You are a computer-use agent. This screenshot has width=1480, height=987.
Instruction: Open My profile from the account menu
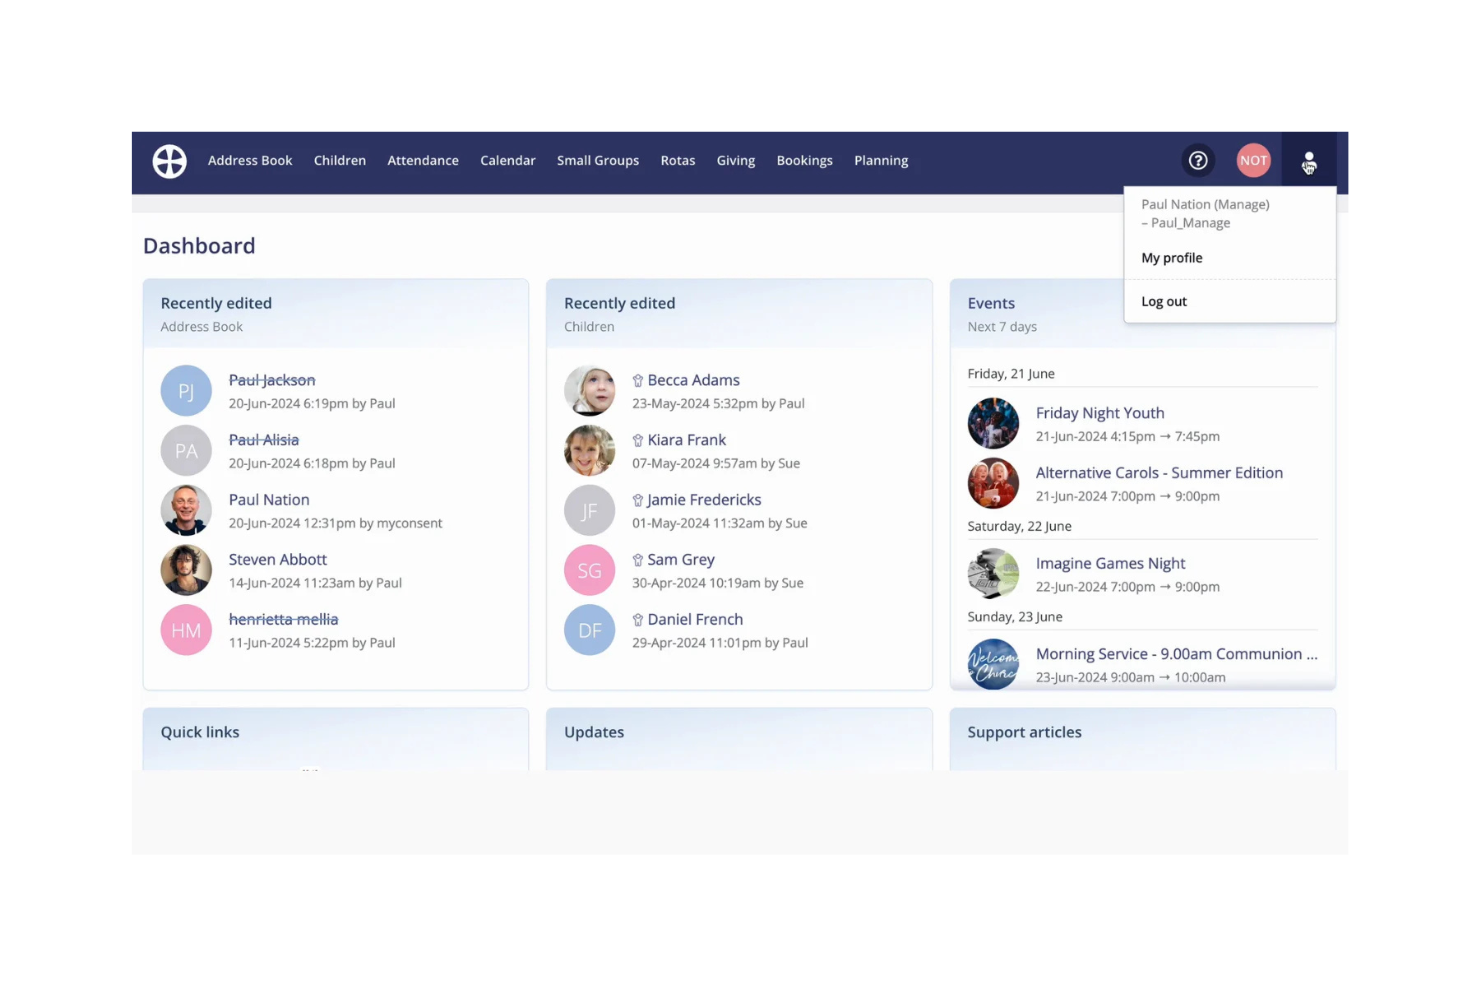click(1171, 257)
